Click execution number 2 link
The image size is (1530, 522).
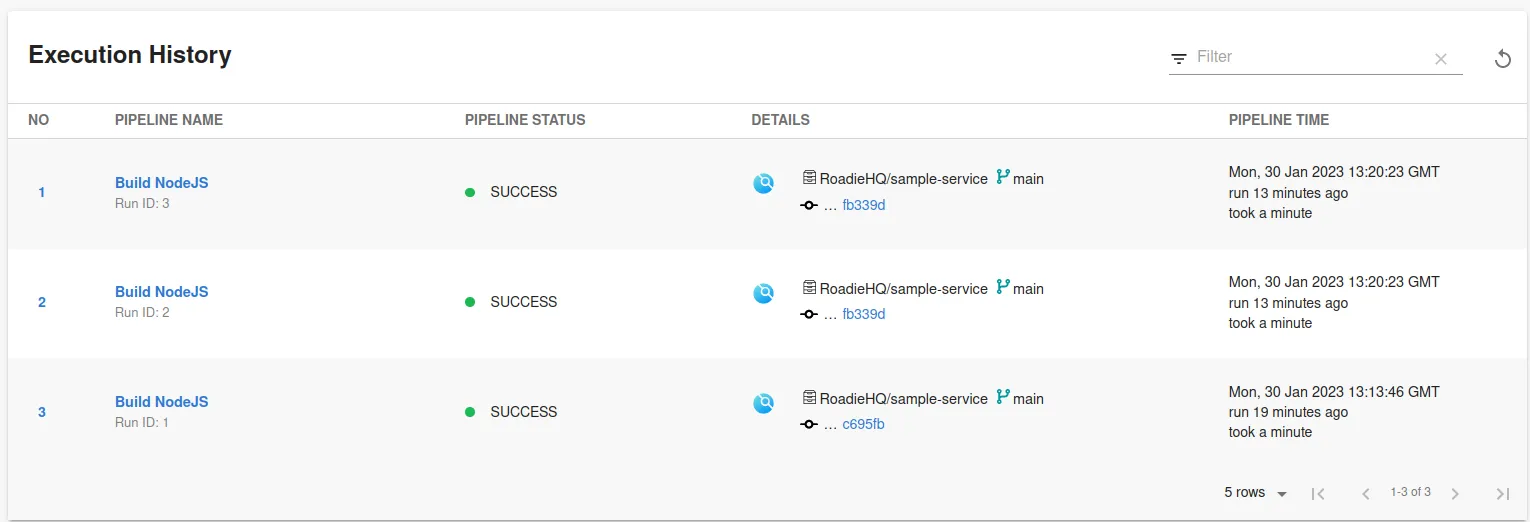click(42, 302)
